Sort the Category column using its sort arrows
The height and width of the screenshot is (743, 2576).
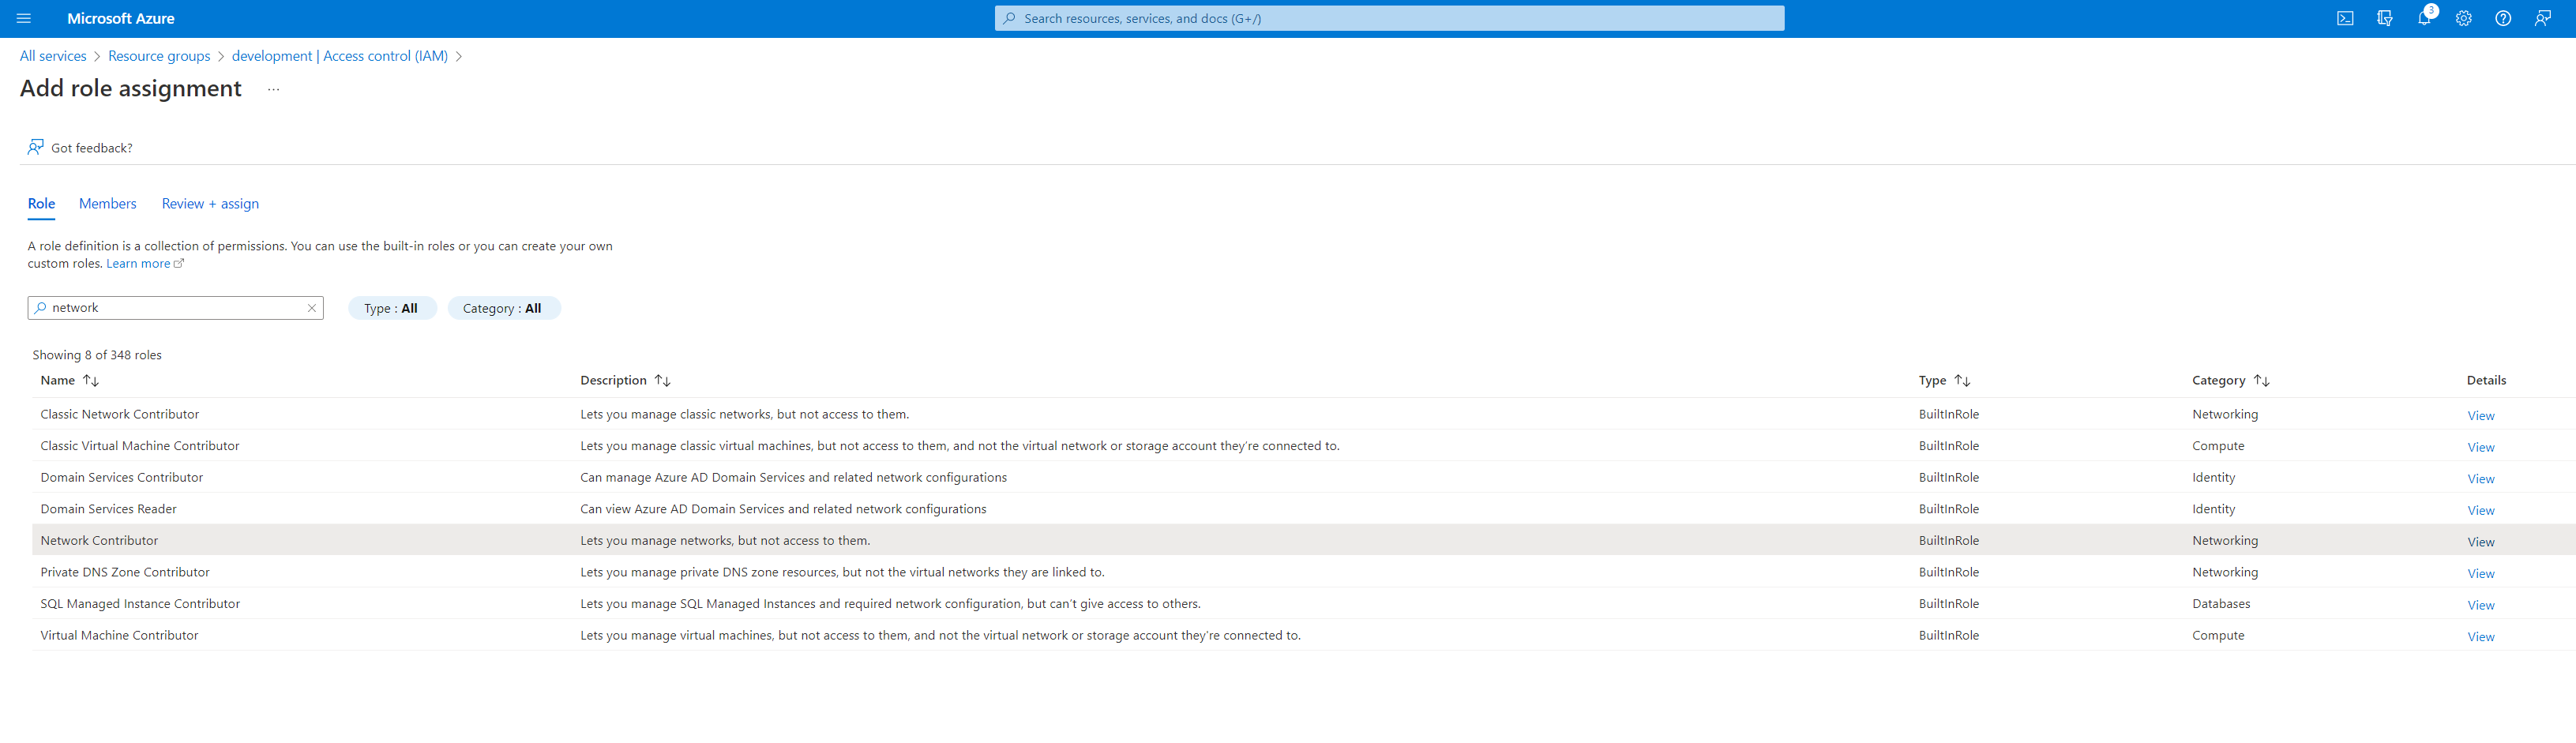click(x=2263, y=380)
